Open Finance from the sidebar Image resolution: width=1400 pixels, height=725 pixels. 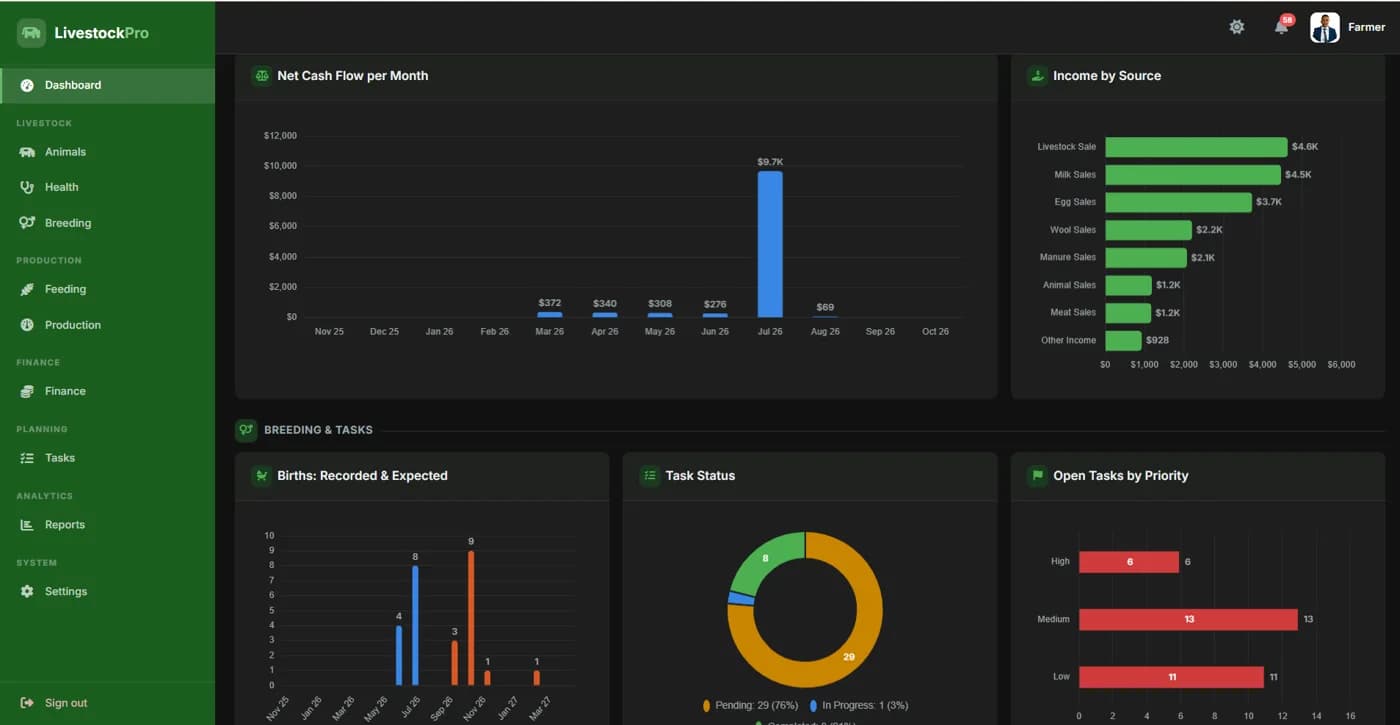point(107,391)
